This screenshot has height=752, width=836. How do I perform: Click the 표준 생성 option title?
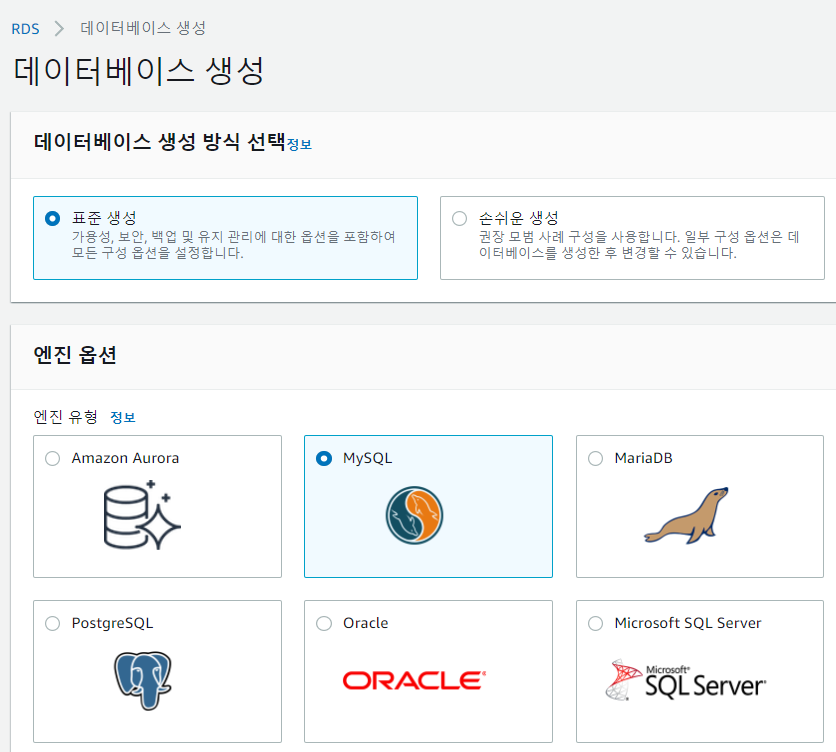click(x=104, y=218)
